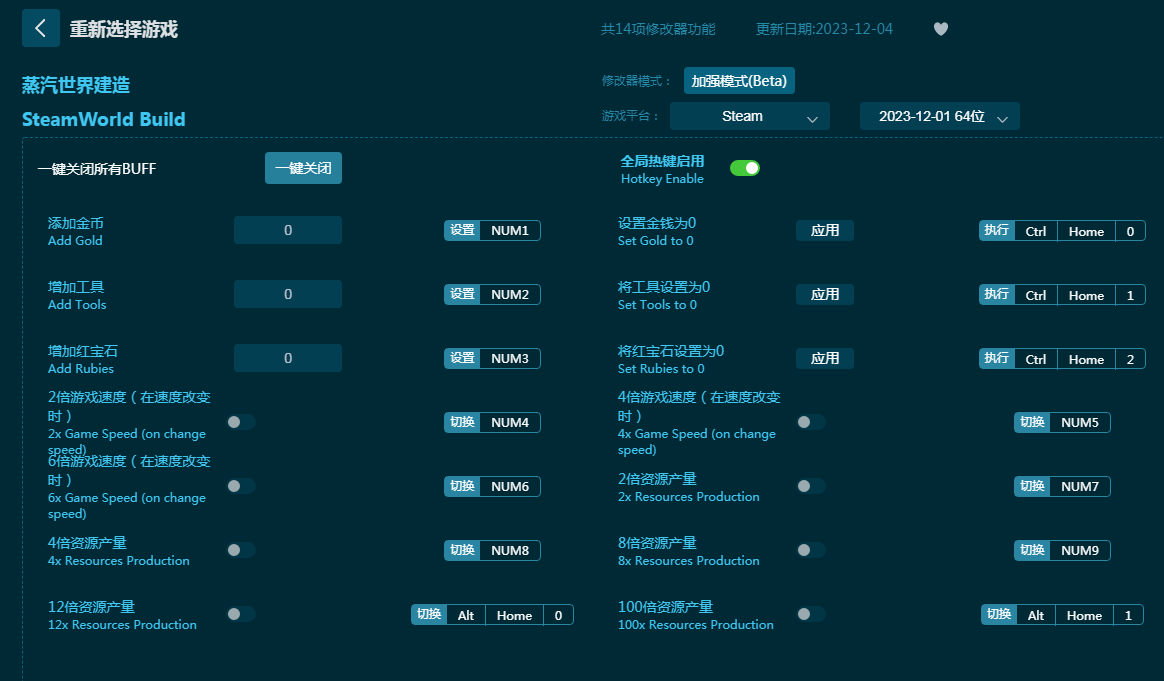Click the NUM7 hotkey key box
The width and height of the screenshot is (1164, 681).
tap(1080, 486)
